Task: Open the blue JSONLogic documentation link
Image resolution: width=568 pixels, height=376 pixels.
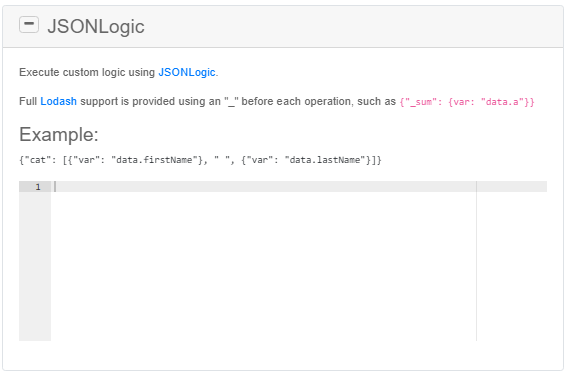Action: [x=187, y=72]
